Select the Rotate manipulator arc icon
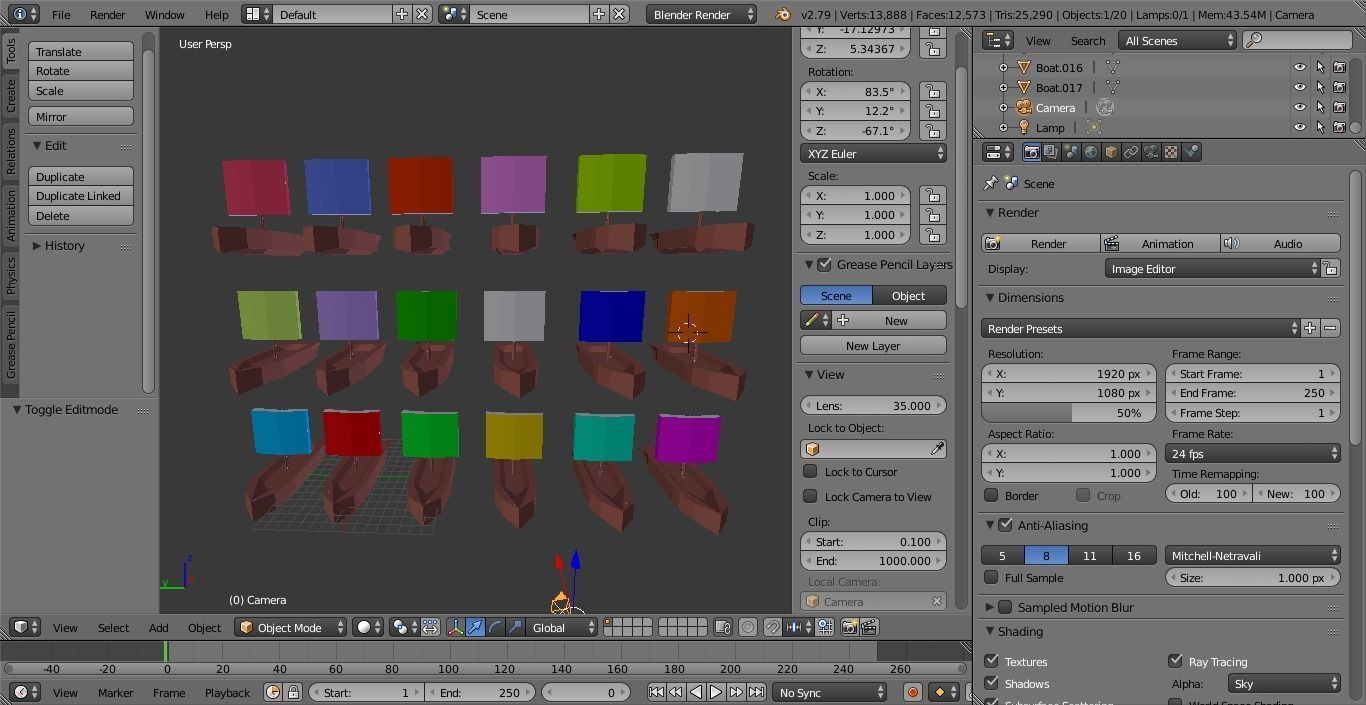Image resolution: width=1366 pixels, height=705 pixels. coord(495,627)
